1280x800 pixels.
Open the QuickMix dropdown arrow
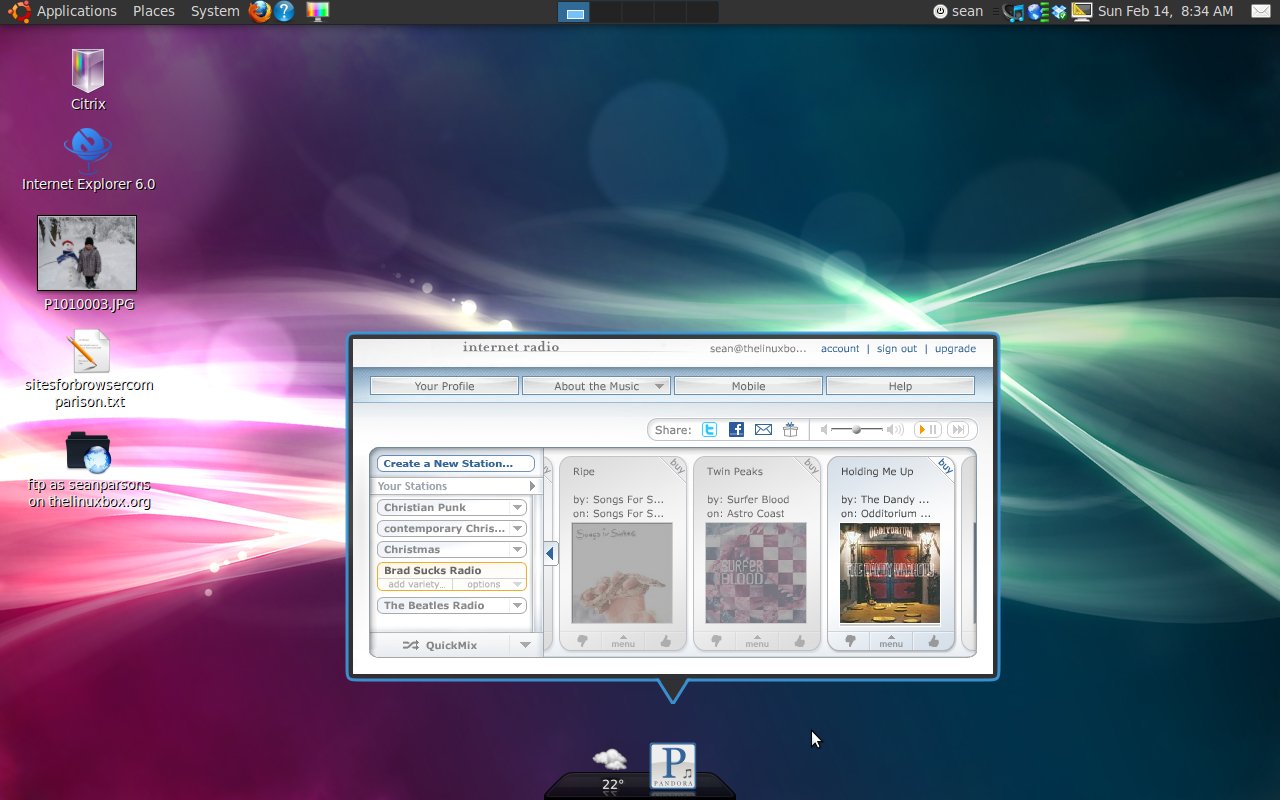pos(525,645)
